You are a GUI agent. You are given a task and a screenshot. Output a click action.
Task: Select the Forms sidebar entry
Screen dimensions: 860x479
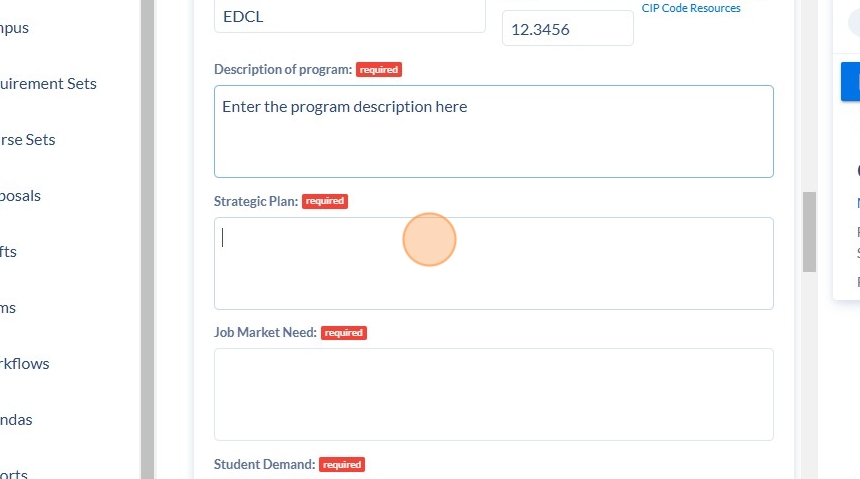8,308
